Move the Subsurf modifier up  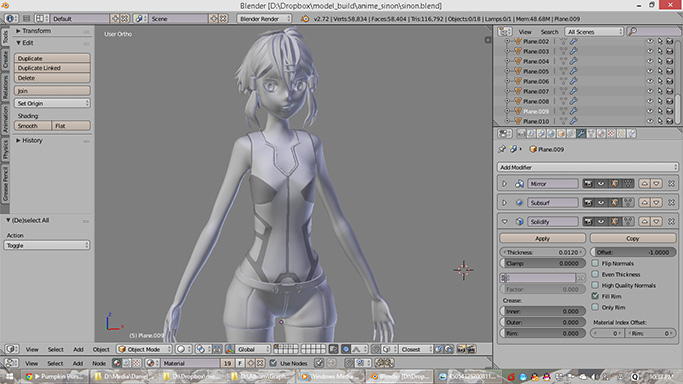644,202
